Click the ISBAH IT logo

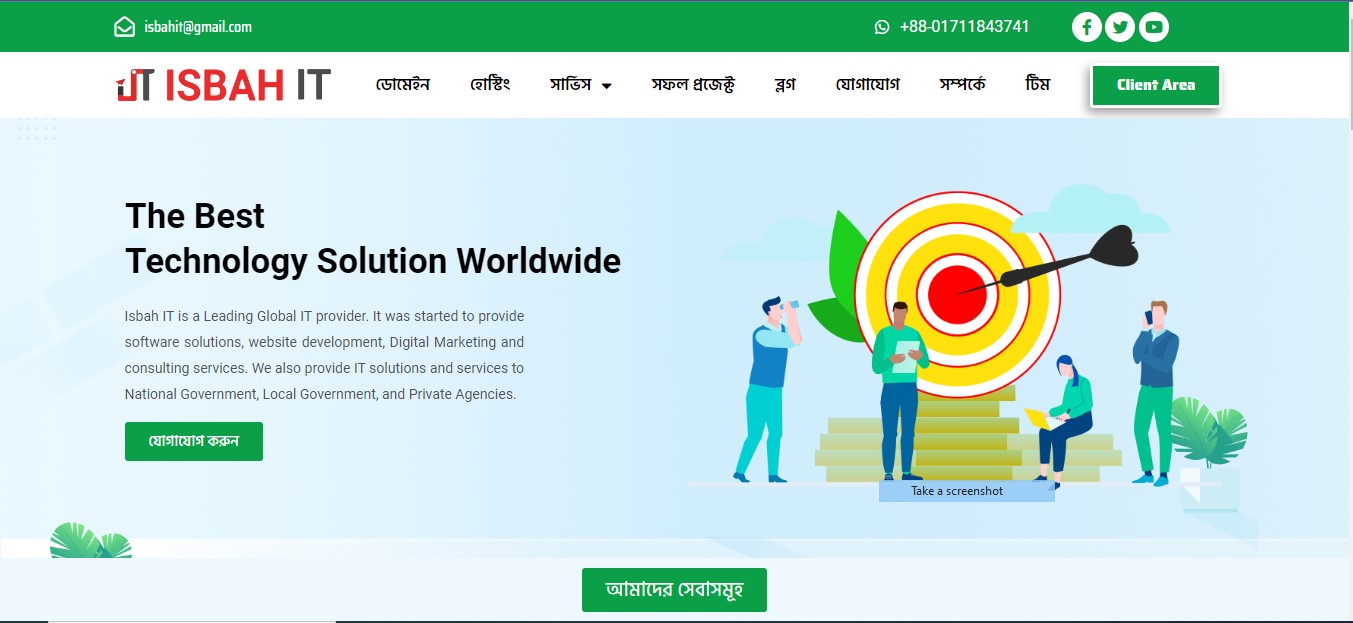click(x=222, y=85)
